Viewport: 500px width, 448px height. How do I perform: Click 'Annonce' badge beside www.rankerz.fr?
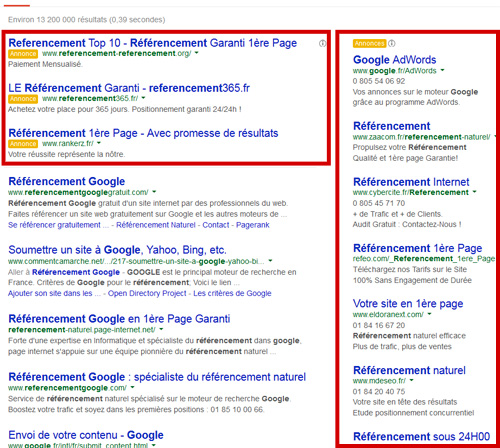coord(23,144)
